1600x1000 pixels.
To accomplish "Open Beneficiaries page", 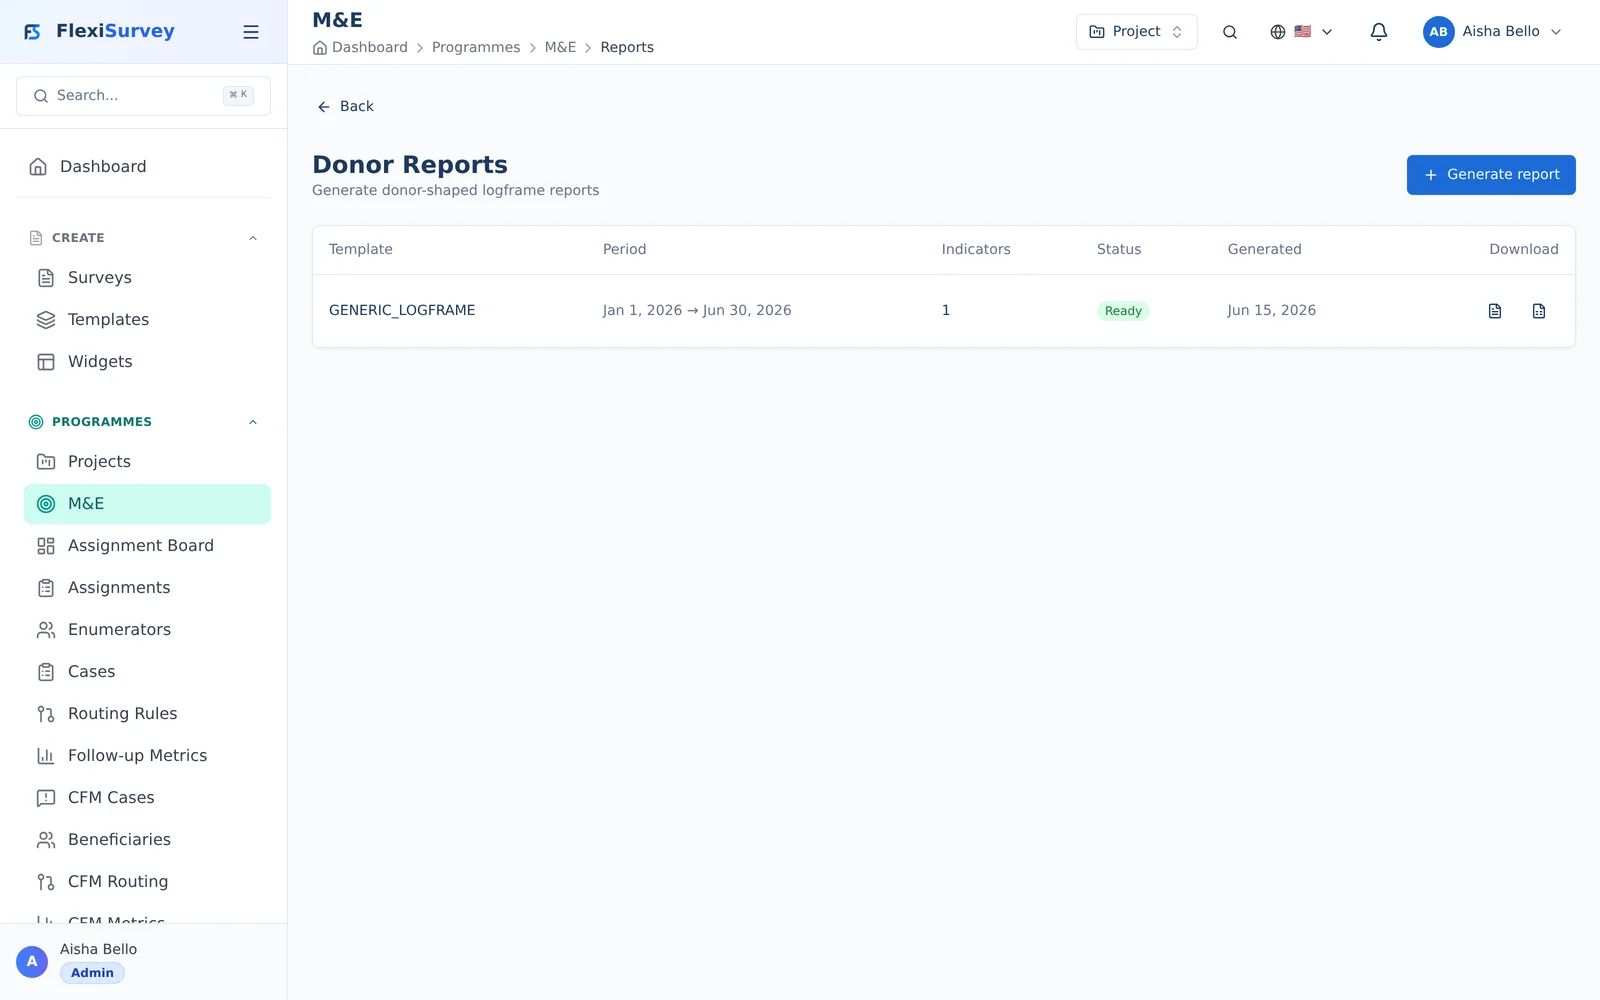I will click(147, 840).
